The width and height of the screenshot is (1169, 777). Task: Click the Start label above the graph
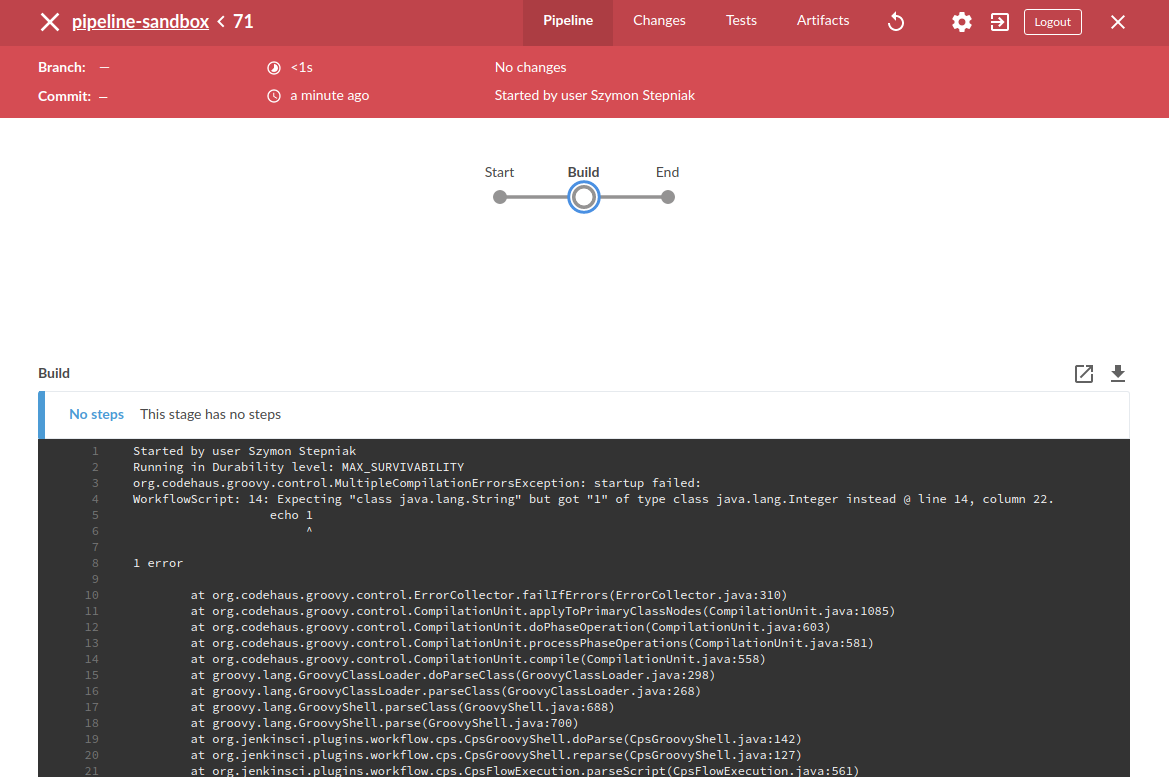500,172
